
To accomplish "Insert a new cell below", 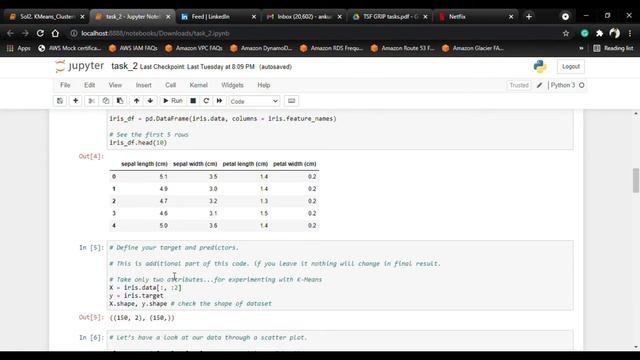I will (76, 101).
